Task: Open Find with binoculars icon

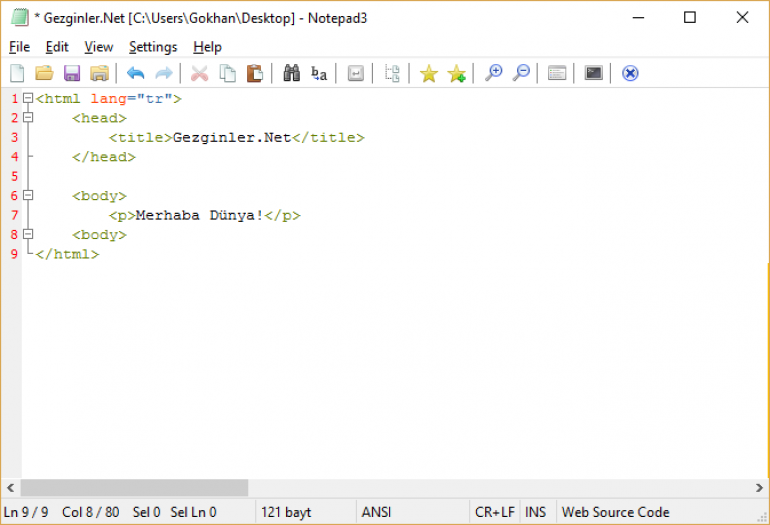Action: [292, 73]
